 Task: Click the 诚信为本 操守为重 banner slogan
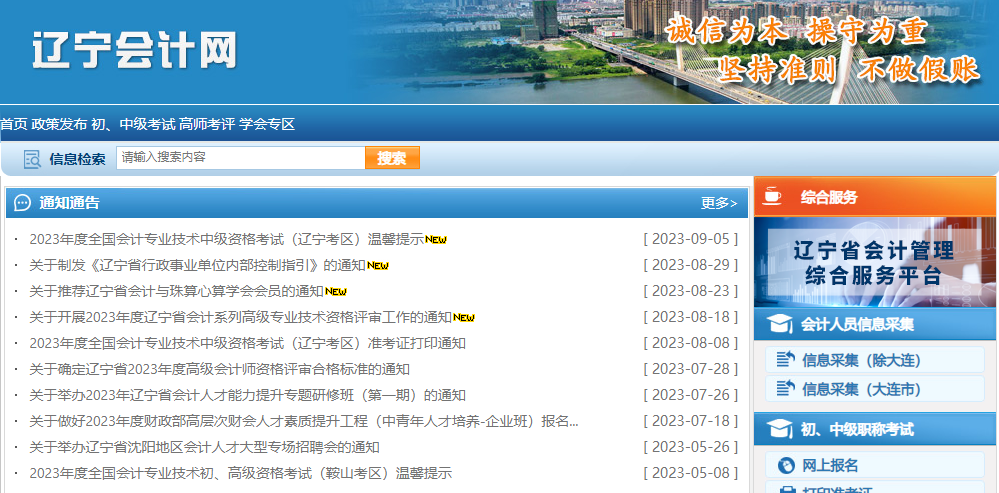tap(796, 31)
